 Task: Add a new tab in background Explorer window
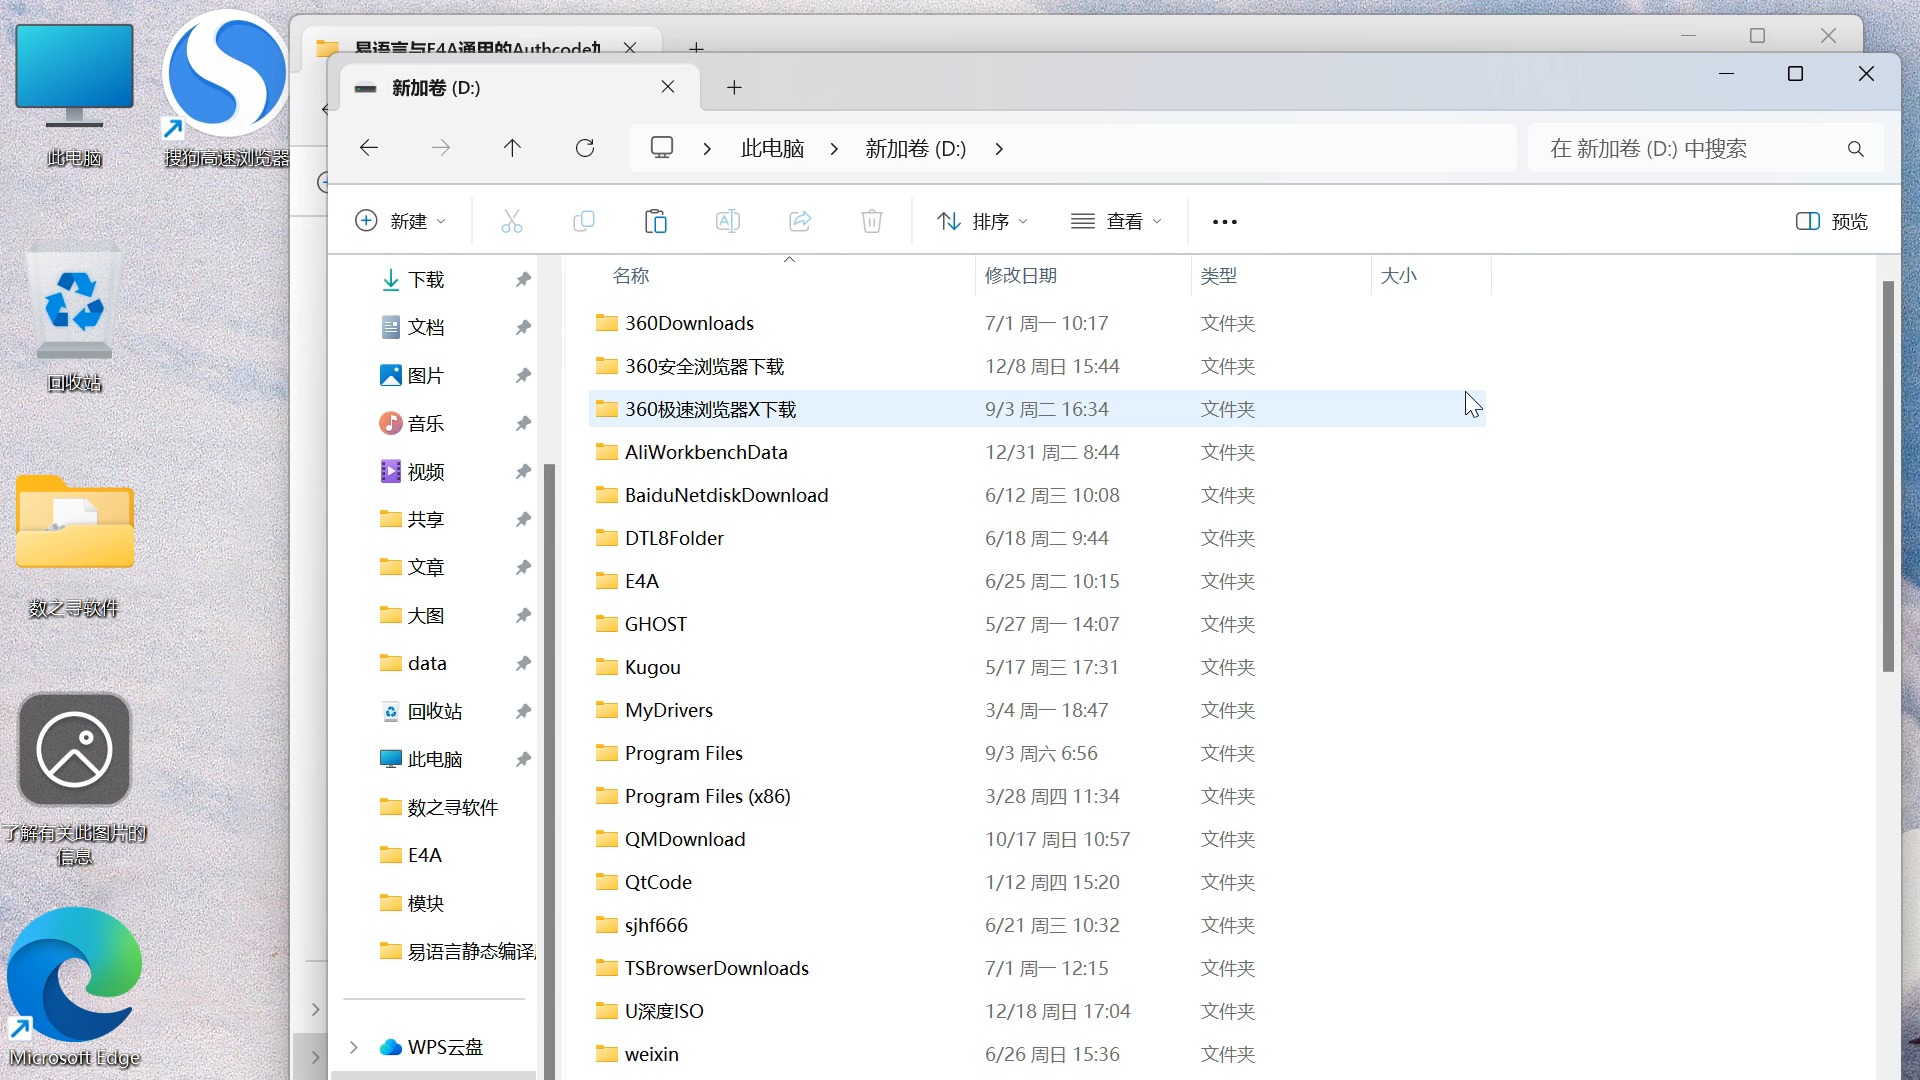tap(697, 47)
